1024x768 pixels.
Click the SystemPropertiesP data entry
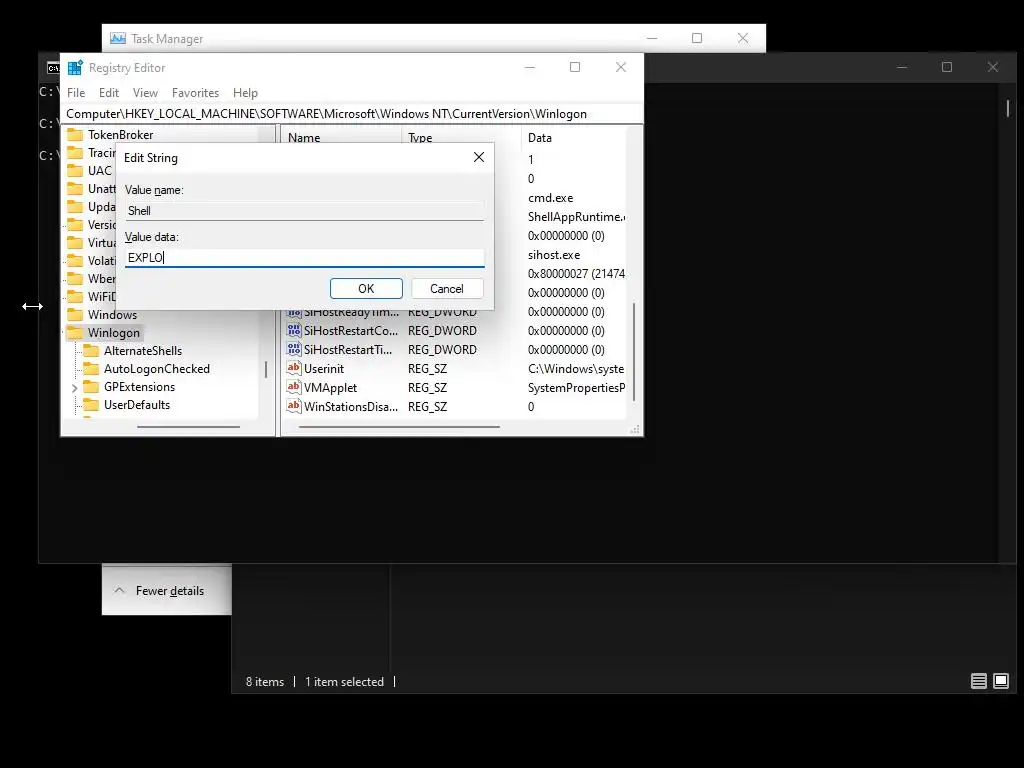tap(576, 388)
